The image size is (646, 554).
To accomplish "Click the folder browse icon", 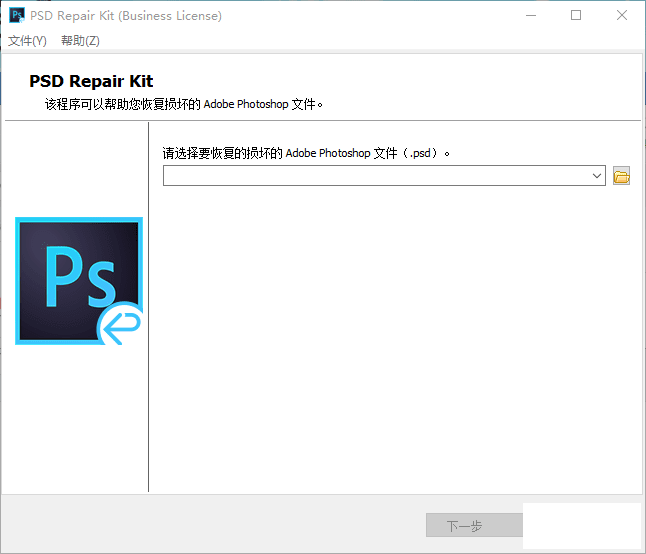I will click(621, 176).
